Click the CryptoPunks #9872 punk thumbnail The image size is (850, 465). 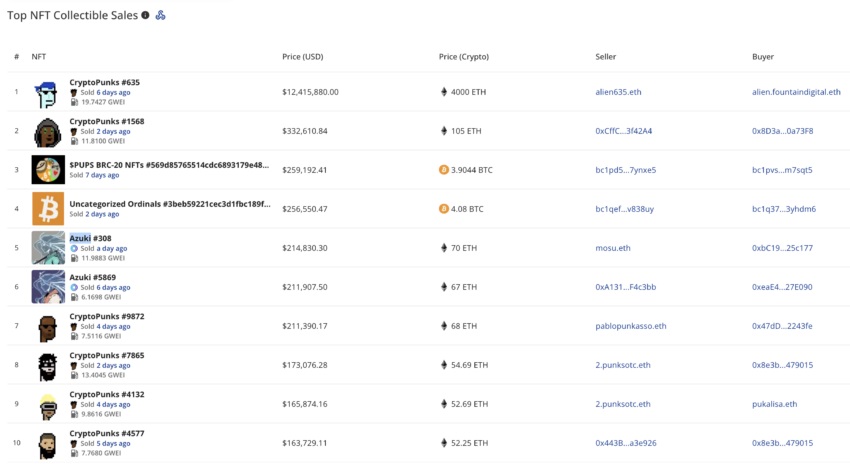(x=48, y=326)
